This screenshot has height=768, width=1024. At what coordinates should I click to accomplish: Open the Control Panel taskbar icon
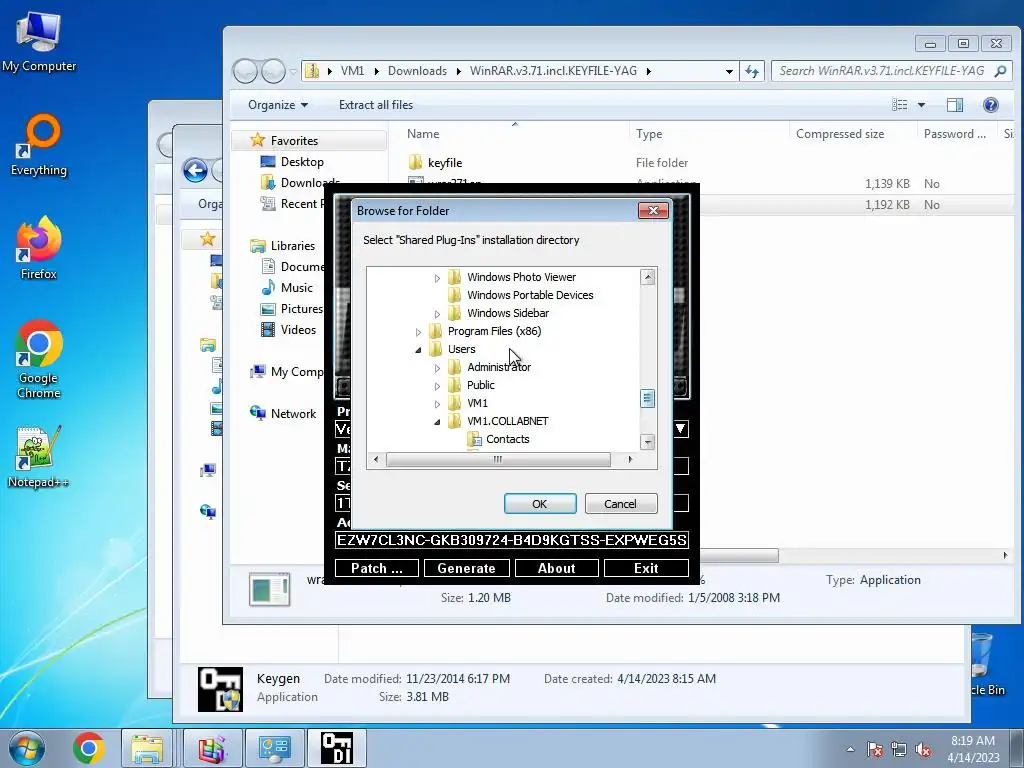[274, 748]
